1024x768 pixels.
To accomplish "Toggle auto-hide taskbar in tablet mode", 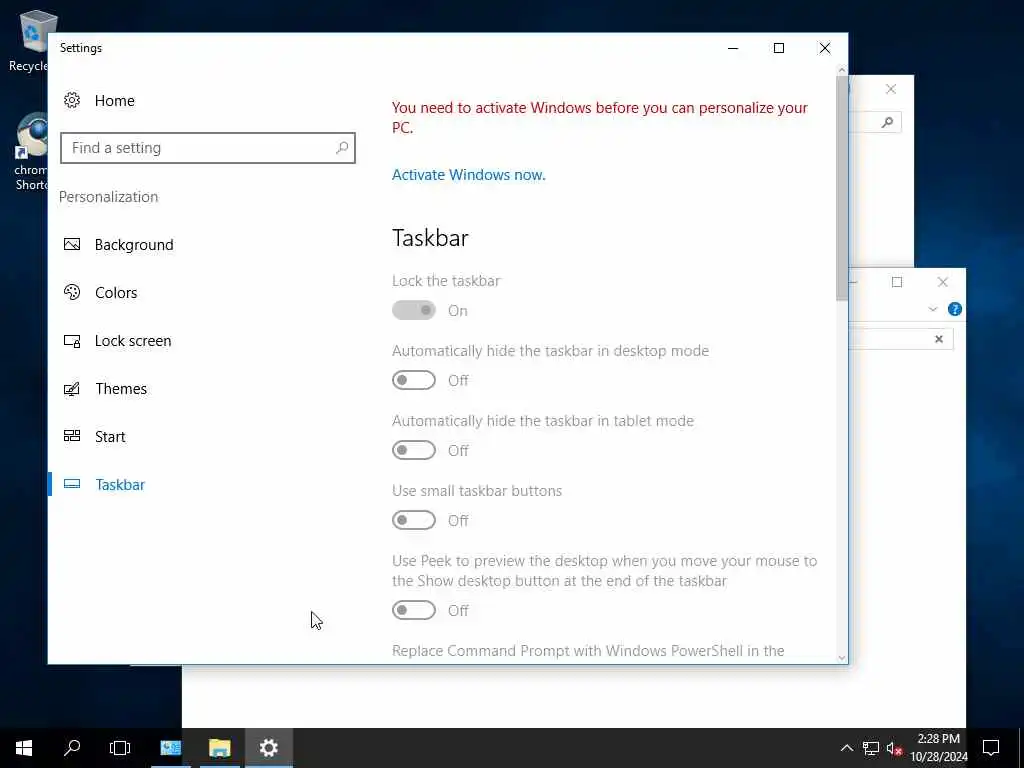I will 413,450.
